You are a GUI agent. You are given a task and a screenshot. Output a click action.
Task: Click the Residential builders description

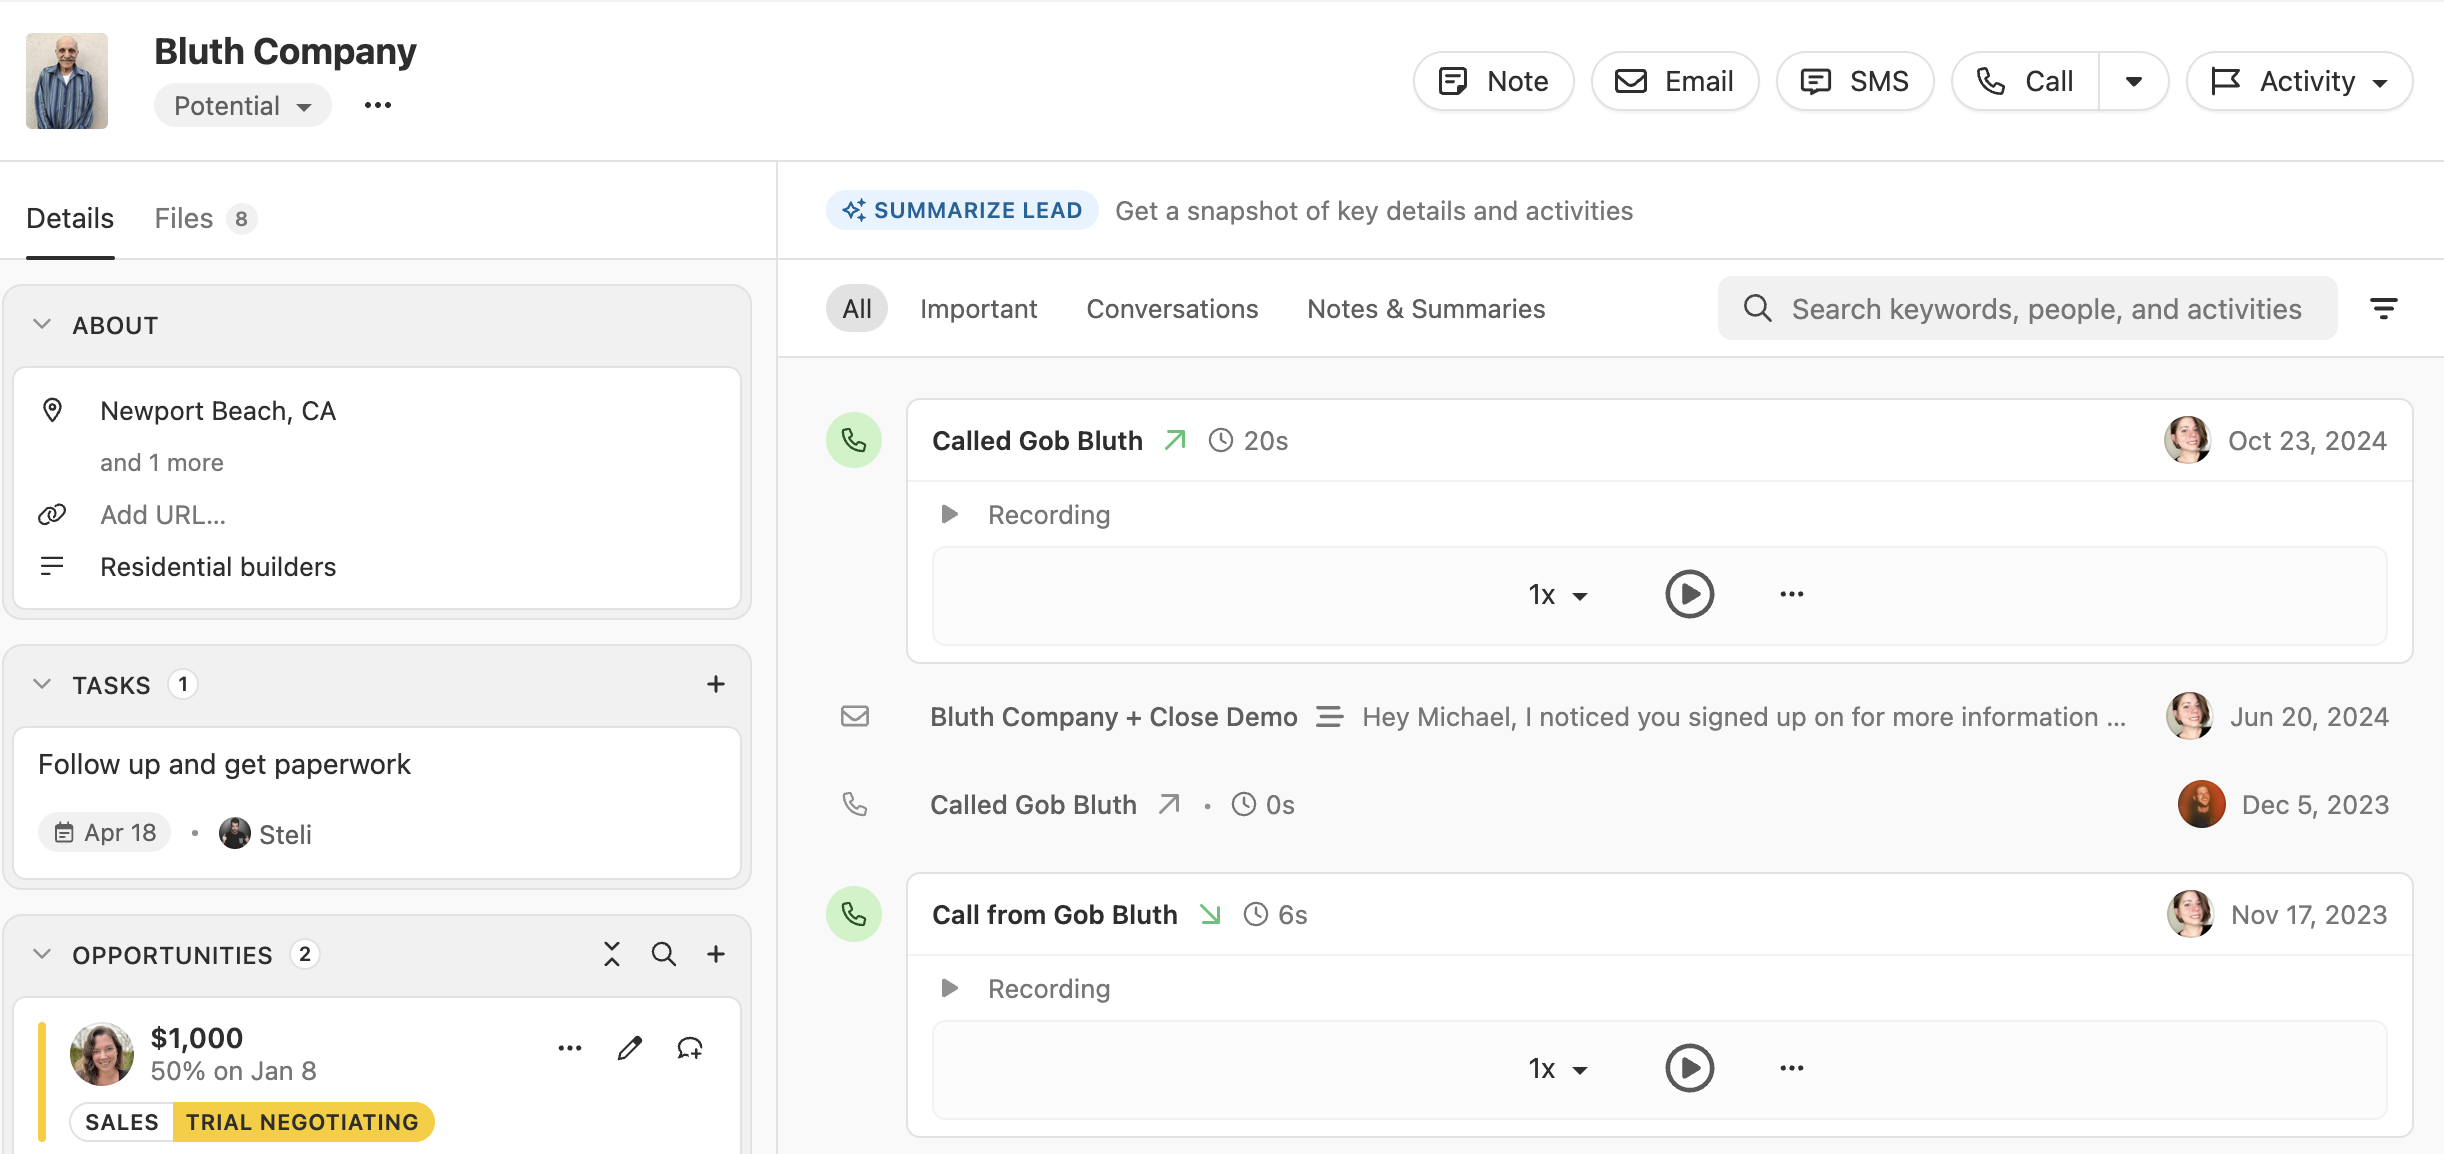(218, 566)
